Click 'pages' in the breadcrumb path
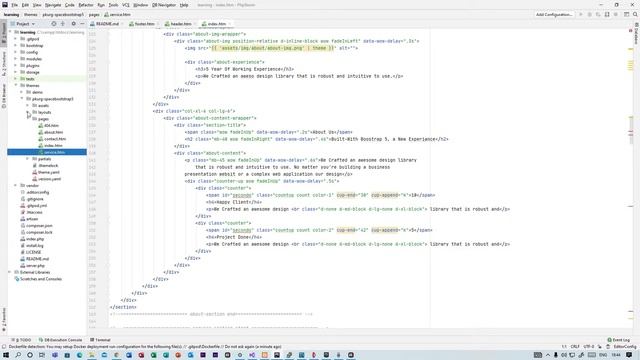 click(x=94, y=14)
